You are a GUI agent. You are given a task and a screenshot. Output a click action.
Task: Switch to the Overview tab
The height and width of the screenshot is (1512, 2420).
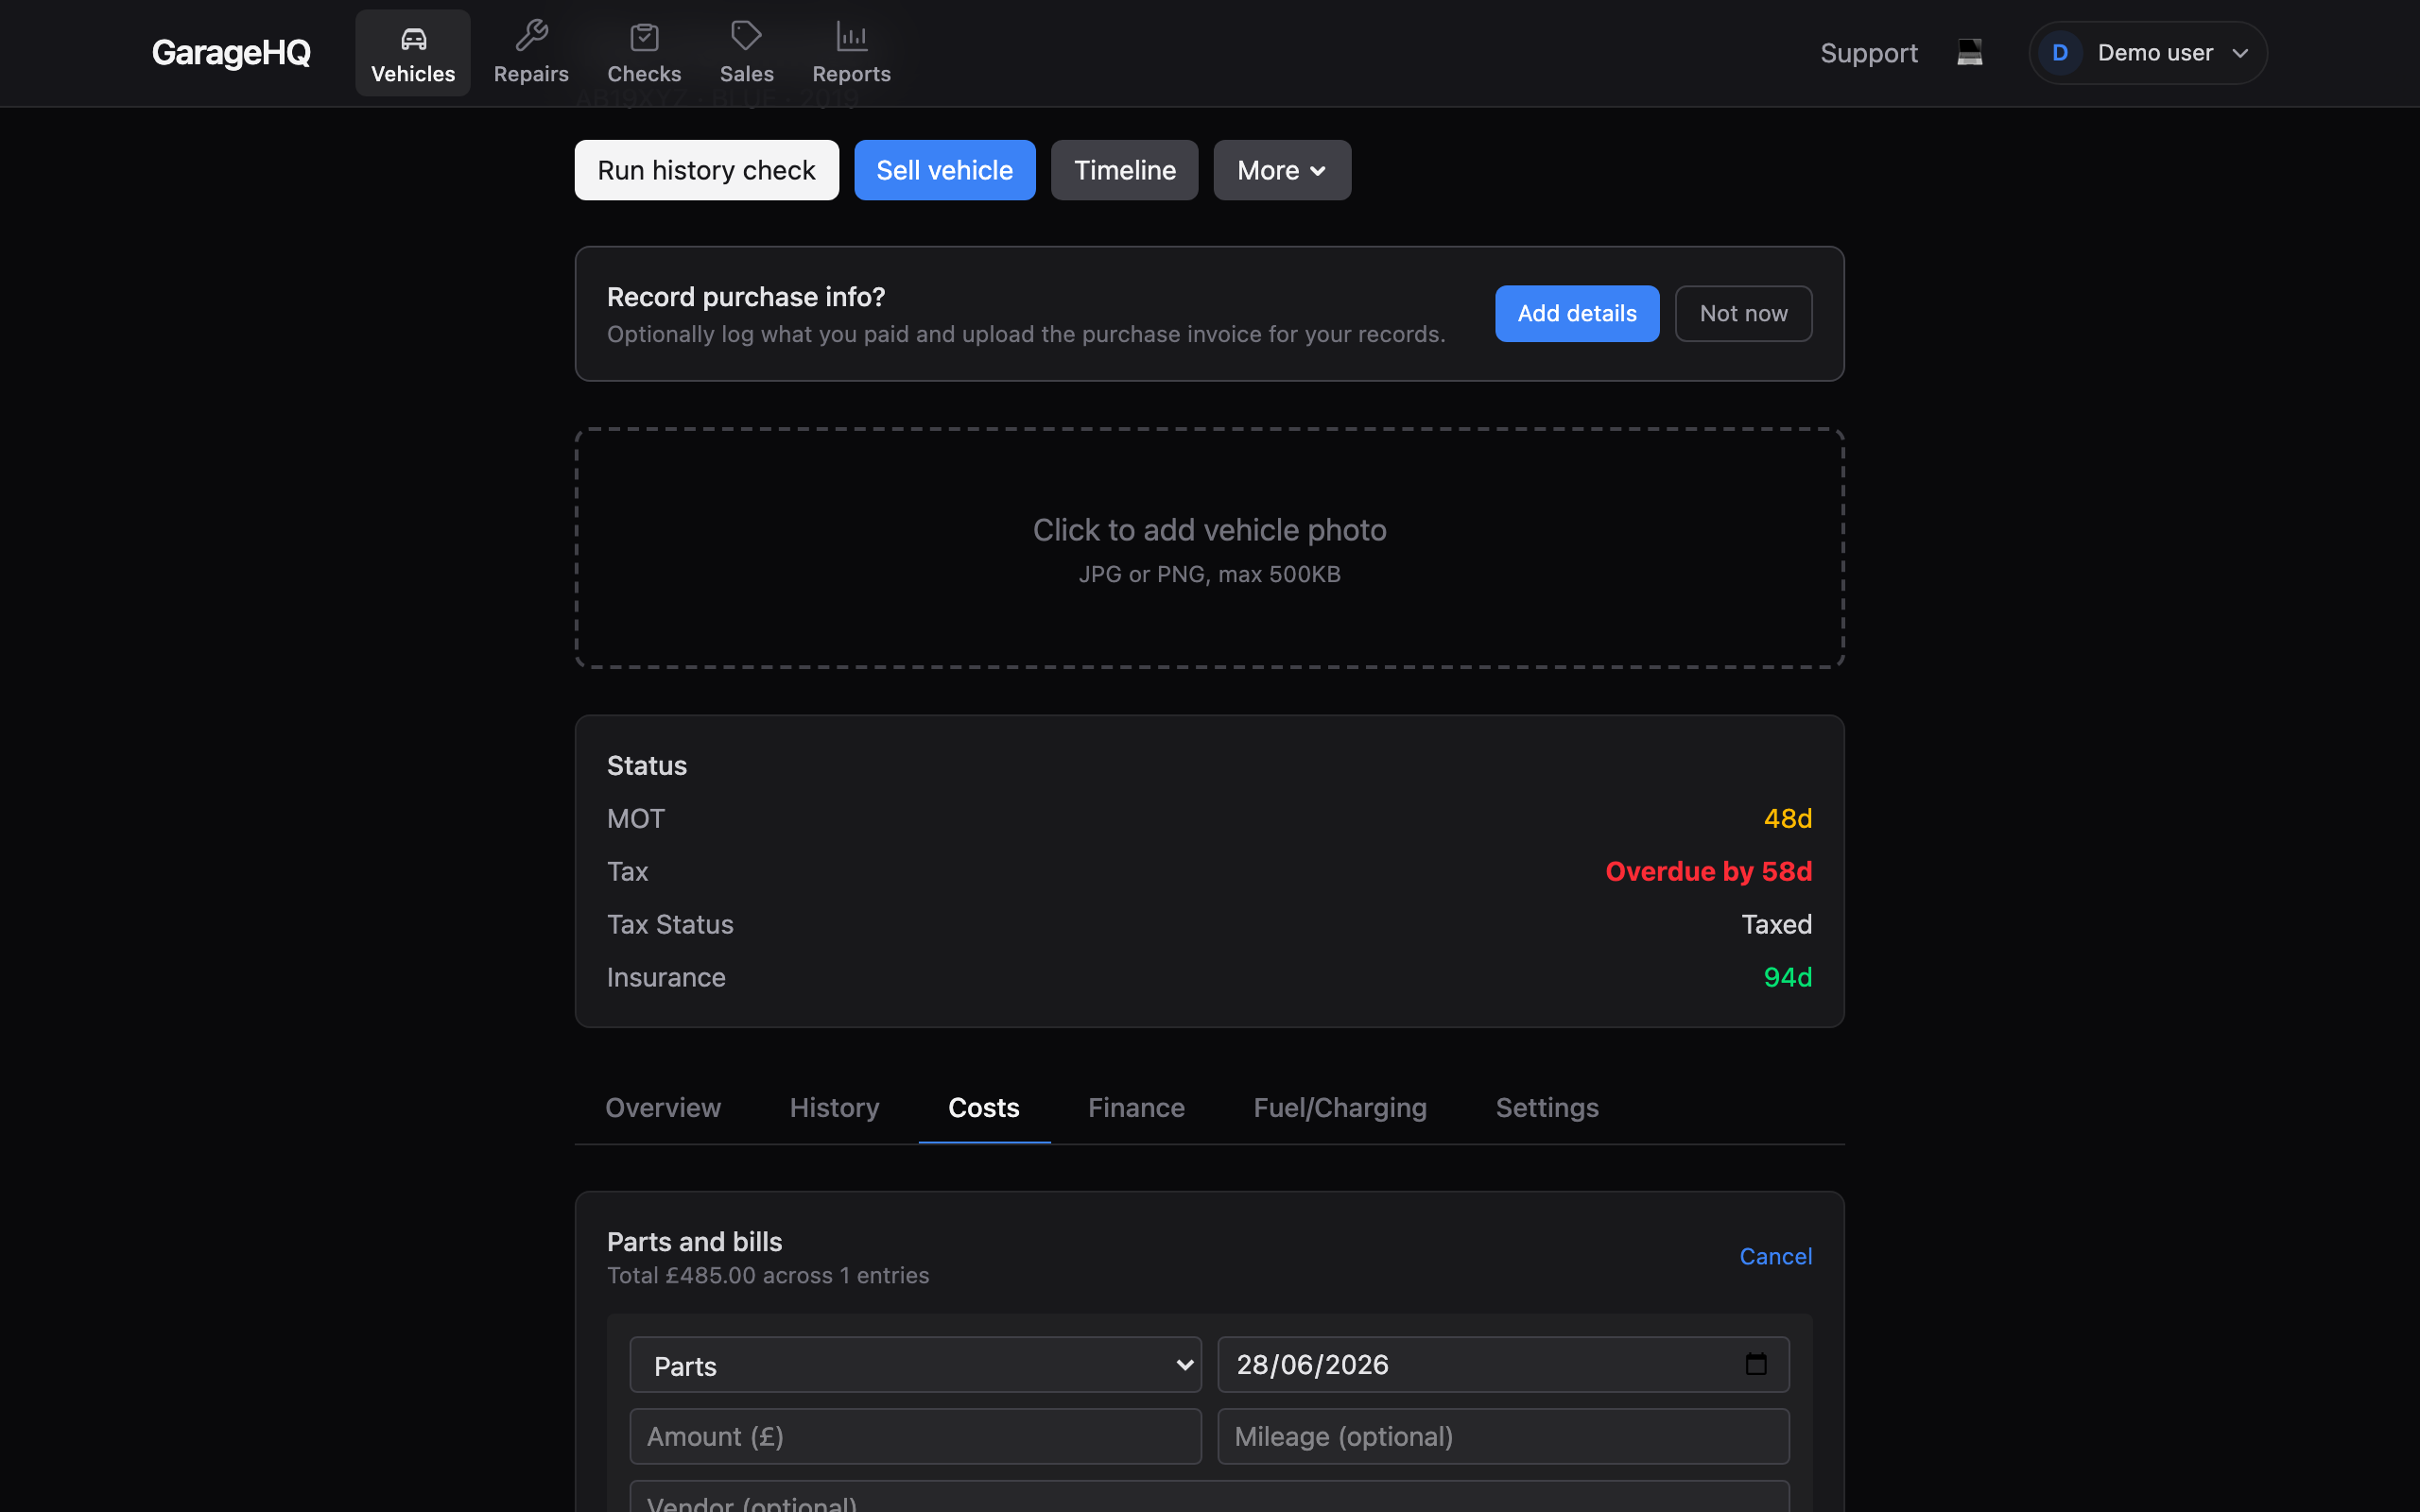(663, 1108)
